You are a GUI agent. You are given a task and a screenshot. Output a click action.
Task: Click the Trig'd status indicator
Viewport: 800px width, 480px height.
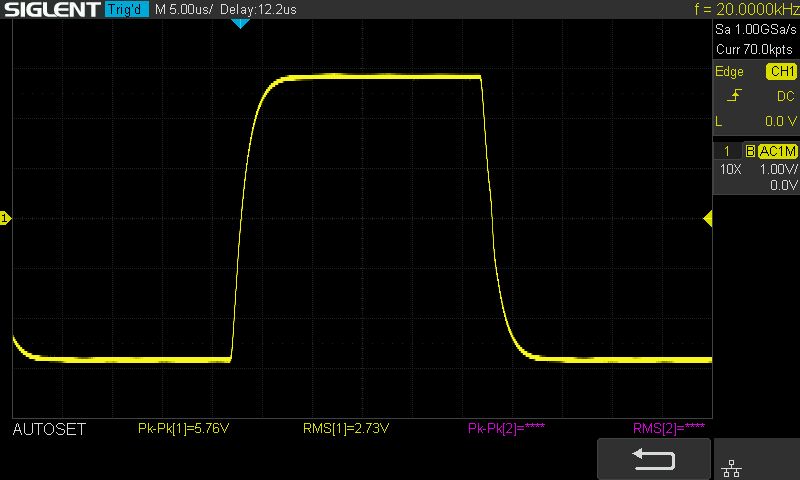tap(127, 9)
